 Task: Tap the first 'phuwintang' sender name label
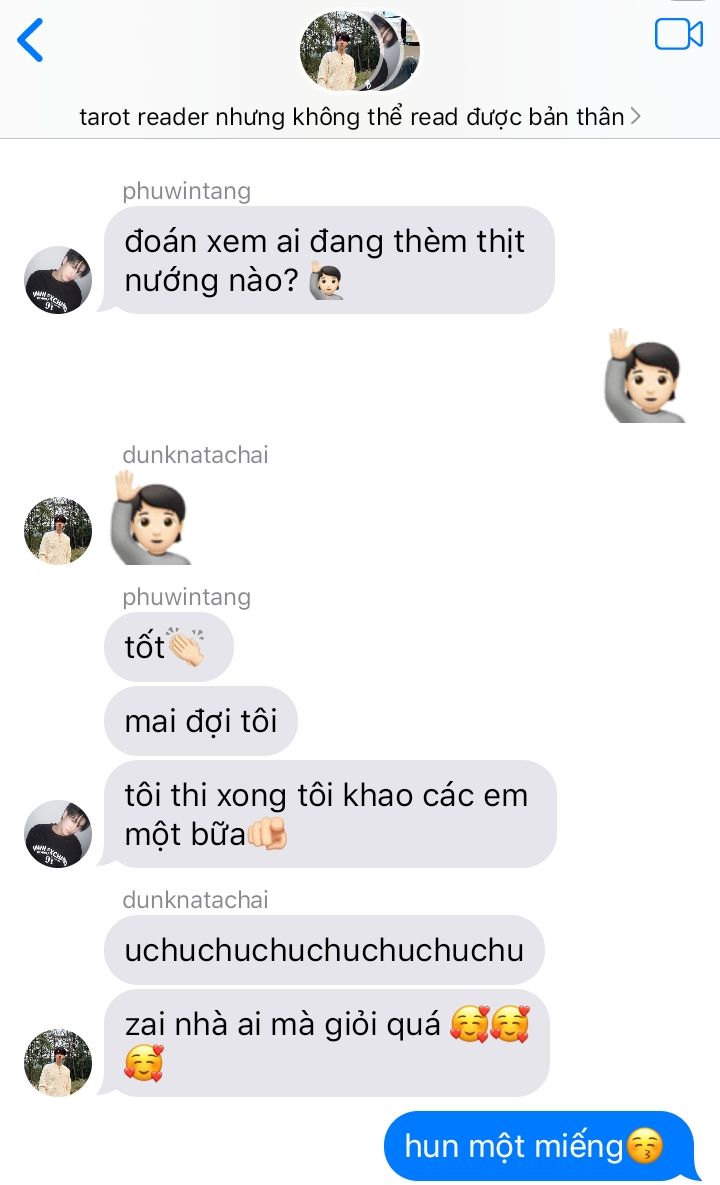point(187,190)
